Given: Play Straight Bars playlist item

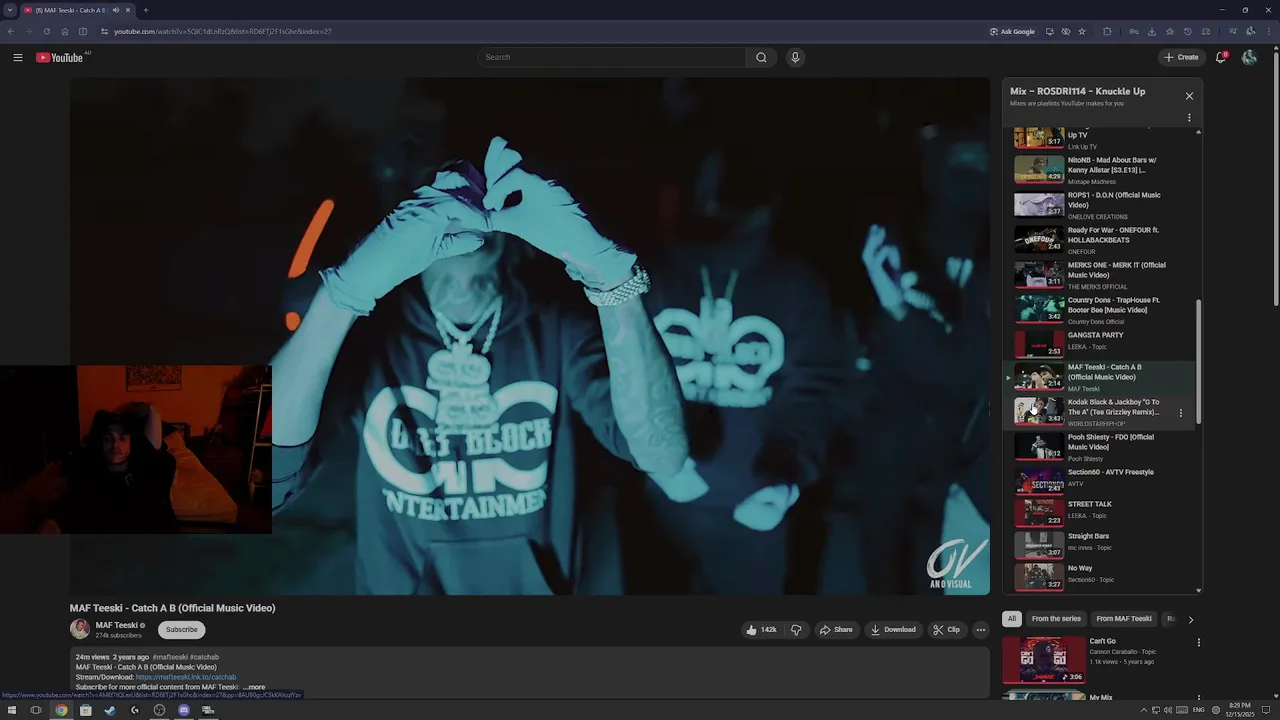Looking at the screenshot, I should pyautogui.click(x=1098, y=544).
